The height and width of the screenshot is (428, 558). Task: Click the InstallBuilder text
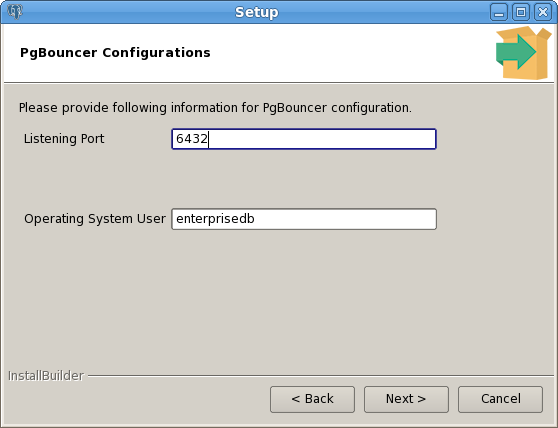pyautogui.click(x=46, y=376)
